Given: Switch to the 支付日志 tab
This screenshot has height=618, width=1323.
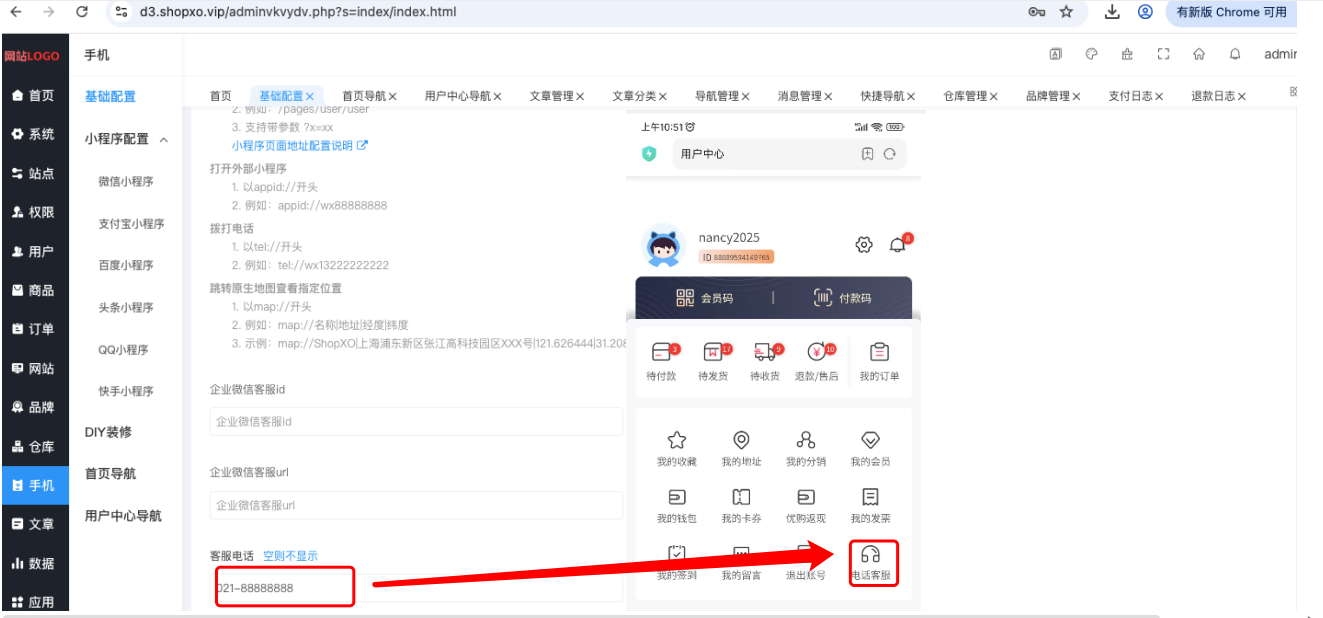Looking at the screenshot, I should (x=1130, y=96).
